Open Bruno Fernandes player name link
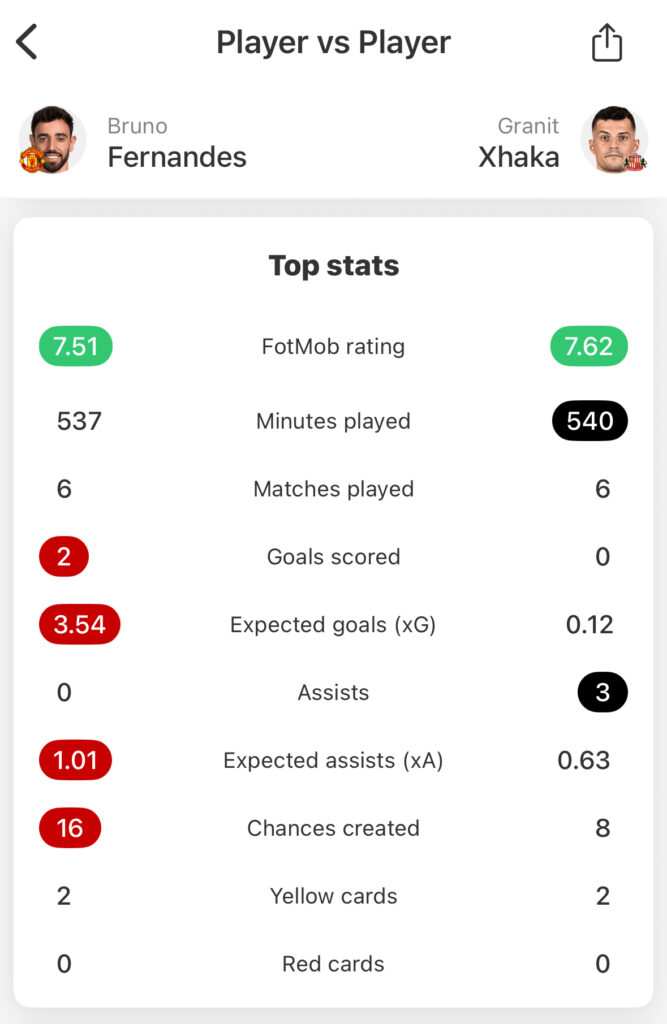This screenshot has width=667, height=1024. (176, 143)
